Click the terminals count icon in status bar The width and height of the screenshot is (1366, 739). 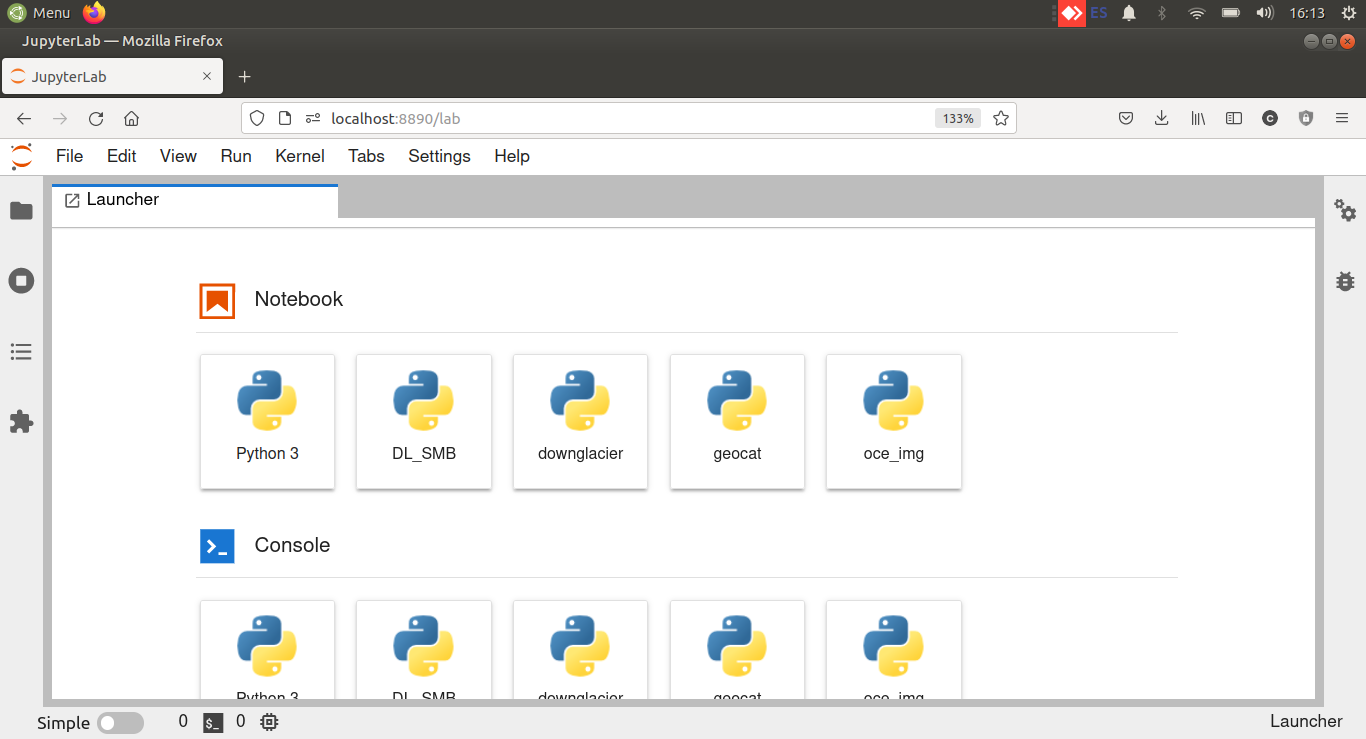(213, 723)
